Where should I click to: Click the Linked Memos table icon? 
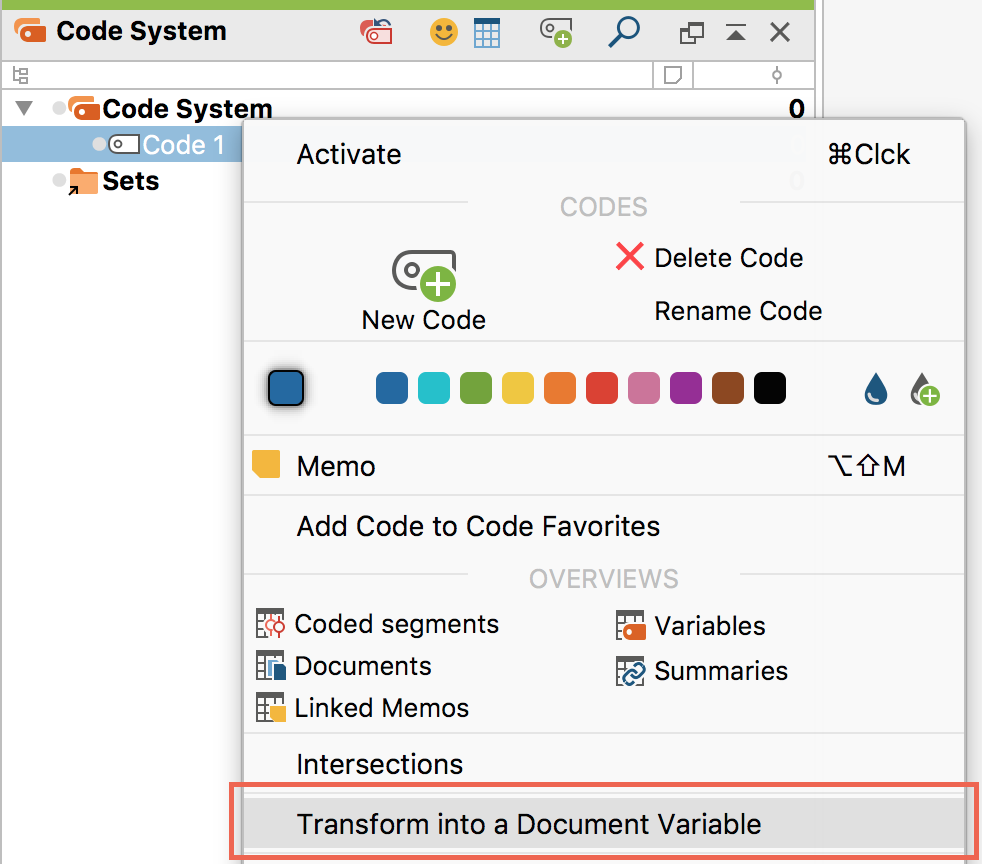point(271,707)
